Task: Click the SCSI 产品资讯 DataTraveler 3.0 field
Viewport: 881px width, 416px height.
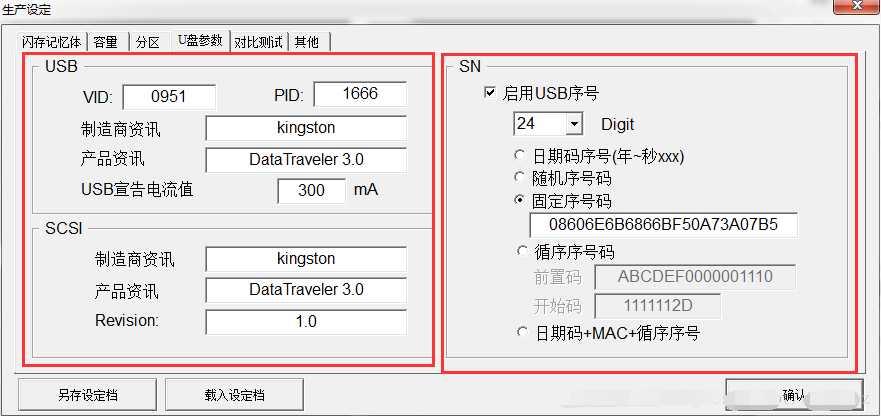Action: coord(306,291)
